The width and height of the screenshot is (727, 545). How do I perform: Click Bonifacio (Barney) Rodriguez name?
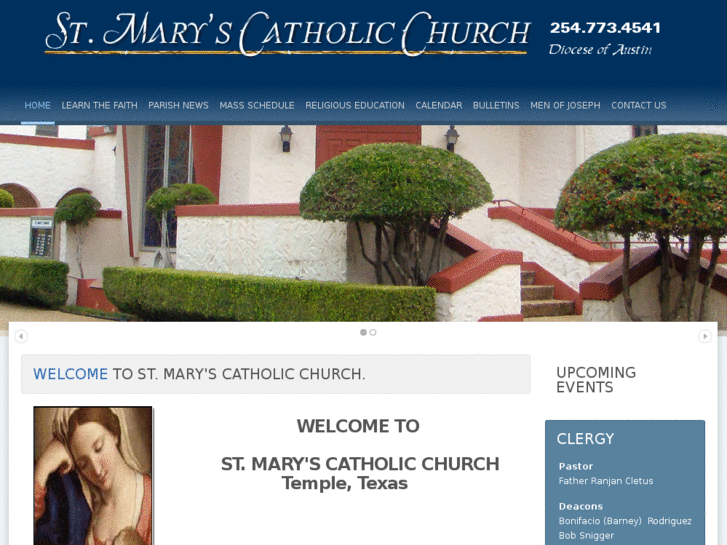(x=625, y=521)
